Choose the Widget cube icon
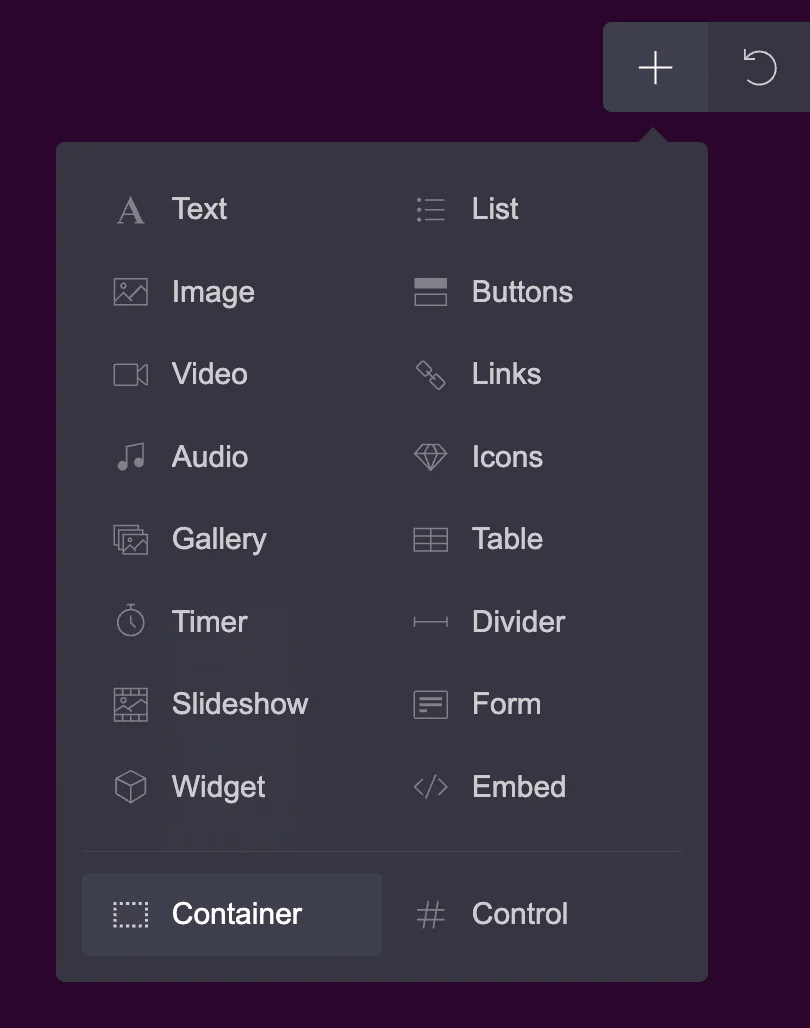 tap(131, 787)
